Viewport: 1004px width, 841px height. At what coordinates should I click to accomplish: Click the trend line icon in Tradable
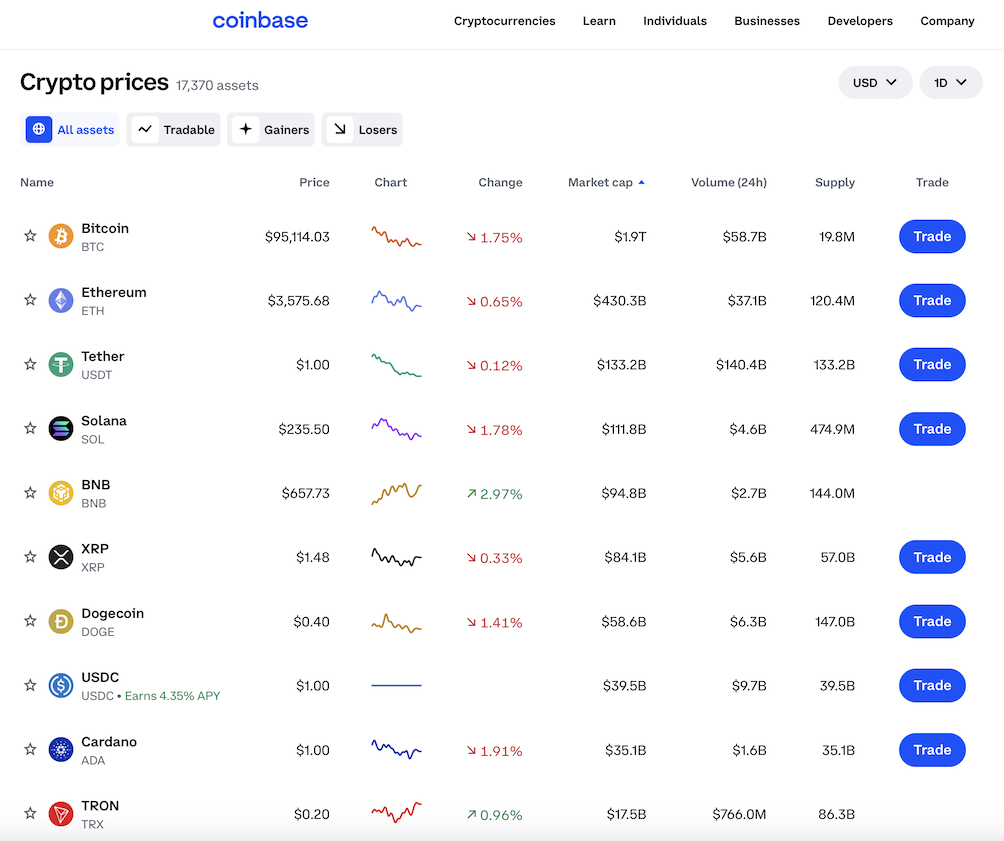(145, 129)
